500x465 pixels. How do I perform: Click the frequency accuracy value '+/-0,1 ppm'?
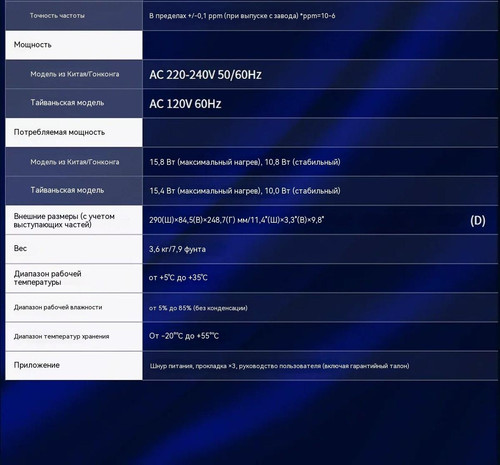[205, 16]
